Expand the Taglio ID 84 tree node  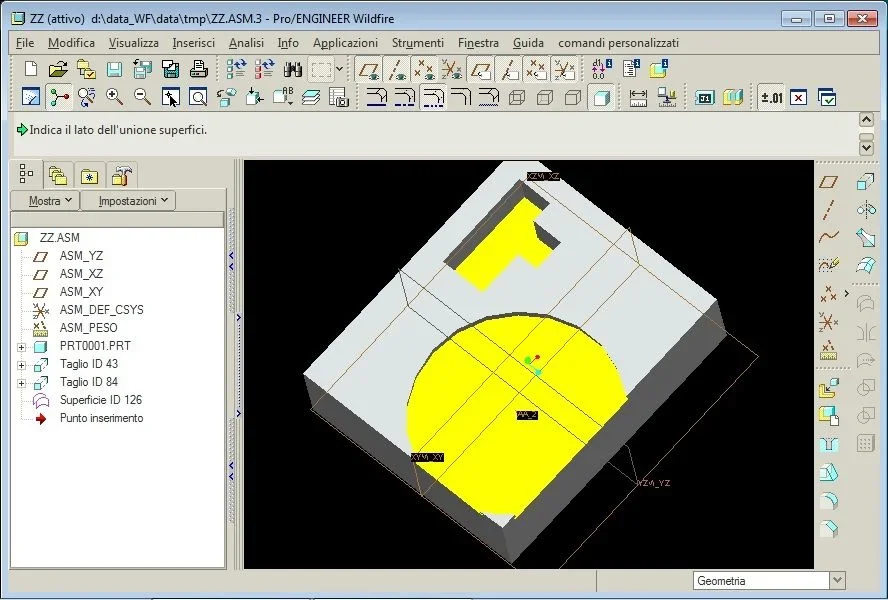tap(22, 383)
